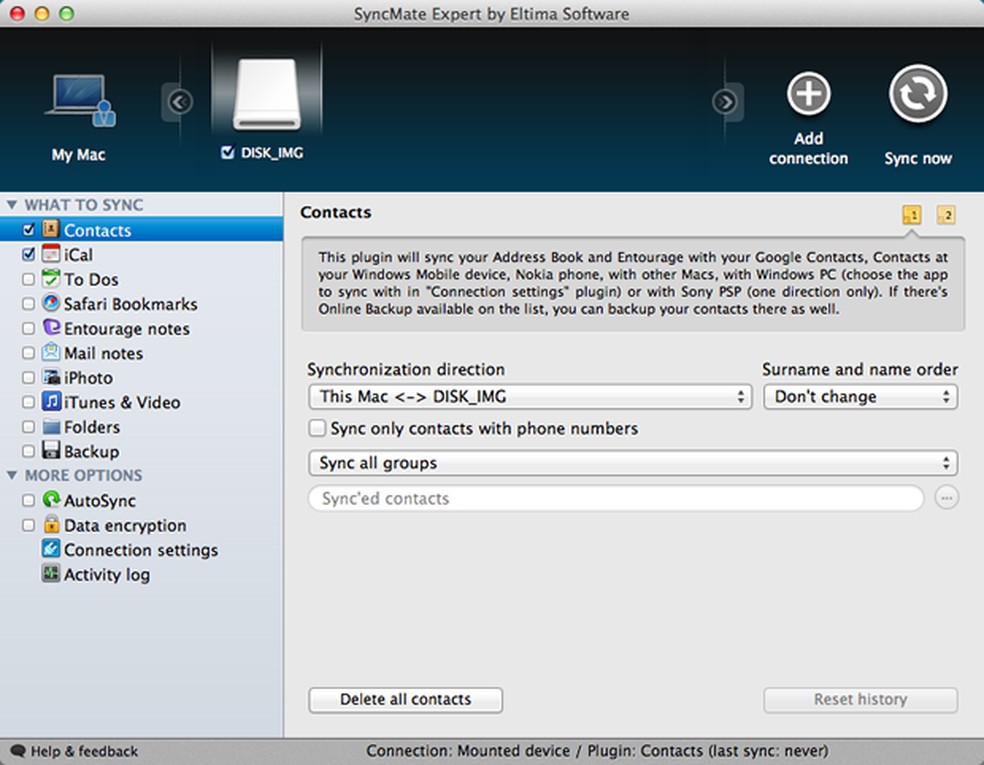Open the Connection settings plugin
The image size is (984, 765).
140,550
